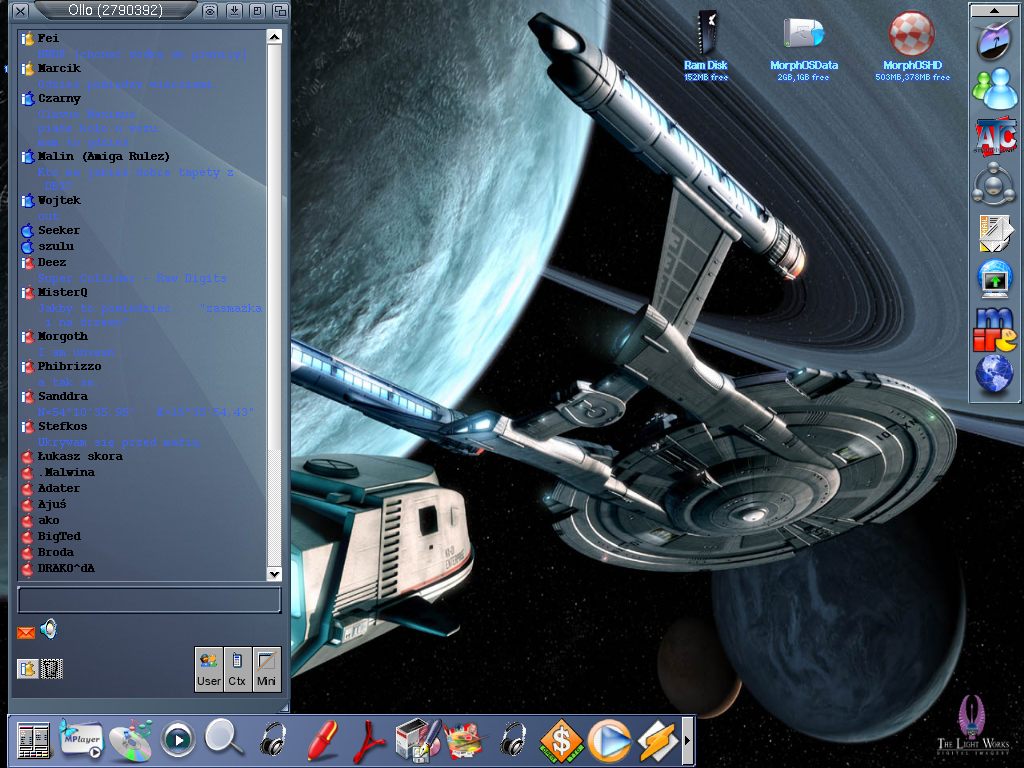Viewport: 1024px width, 768px height.
Task: Collapse the side panel with top up arrow
Action: tap(994, 10)
